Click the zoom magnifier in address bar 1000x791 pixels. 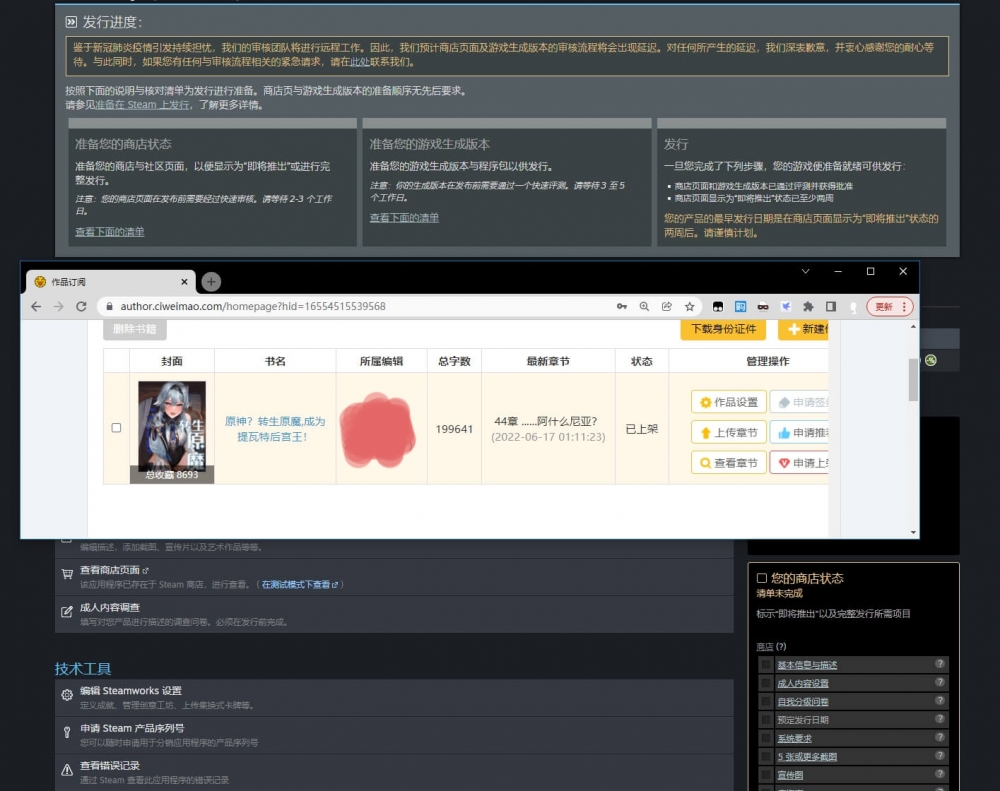click(645, 306)
